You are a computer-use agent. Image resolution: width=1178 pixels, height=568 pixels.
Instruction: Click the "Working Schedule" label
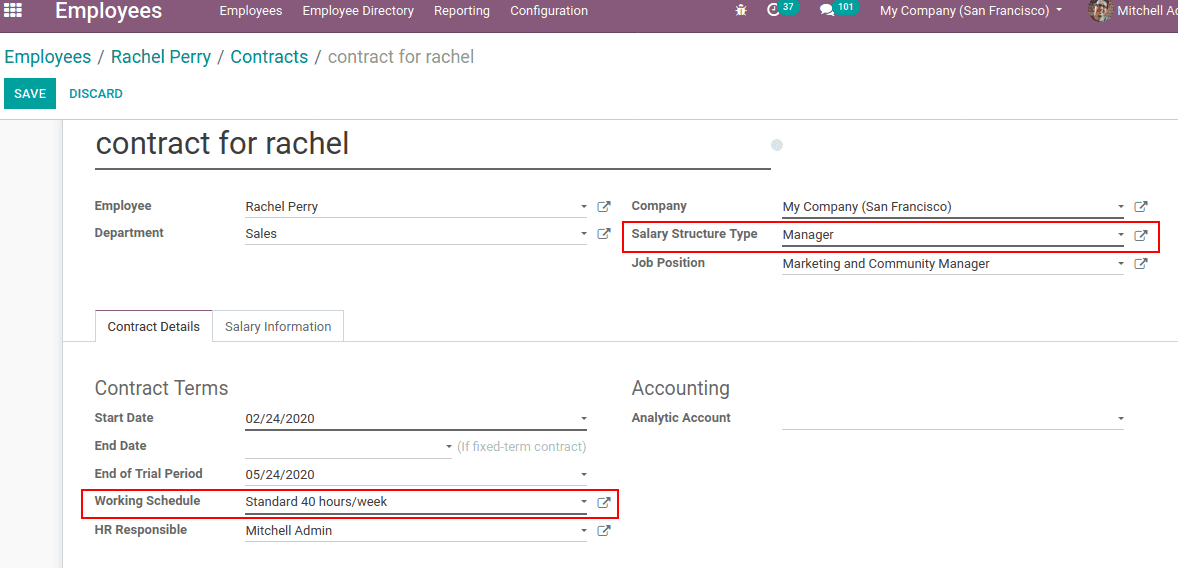147,500
